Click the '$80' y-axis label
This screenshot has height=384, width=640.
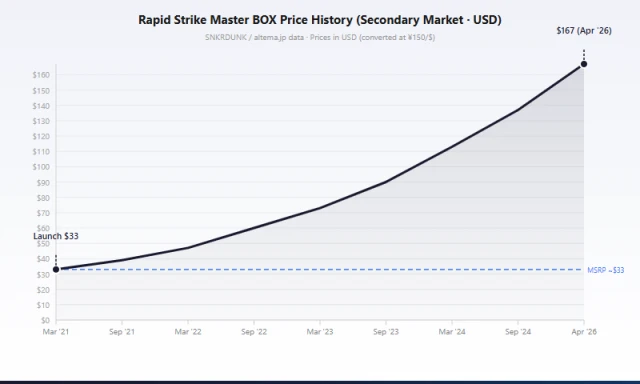point(43,198)
